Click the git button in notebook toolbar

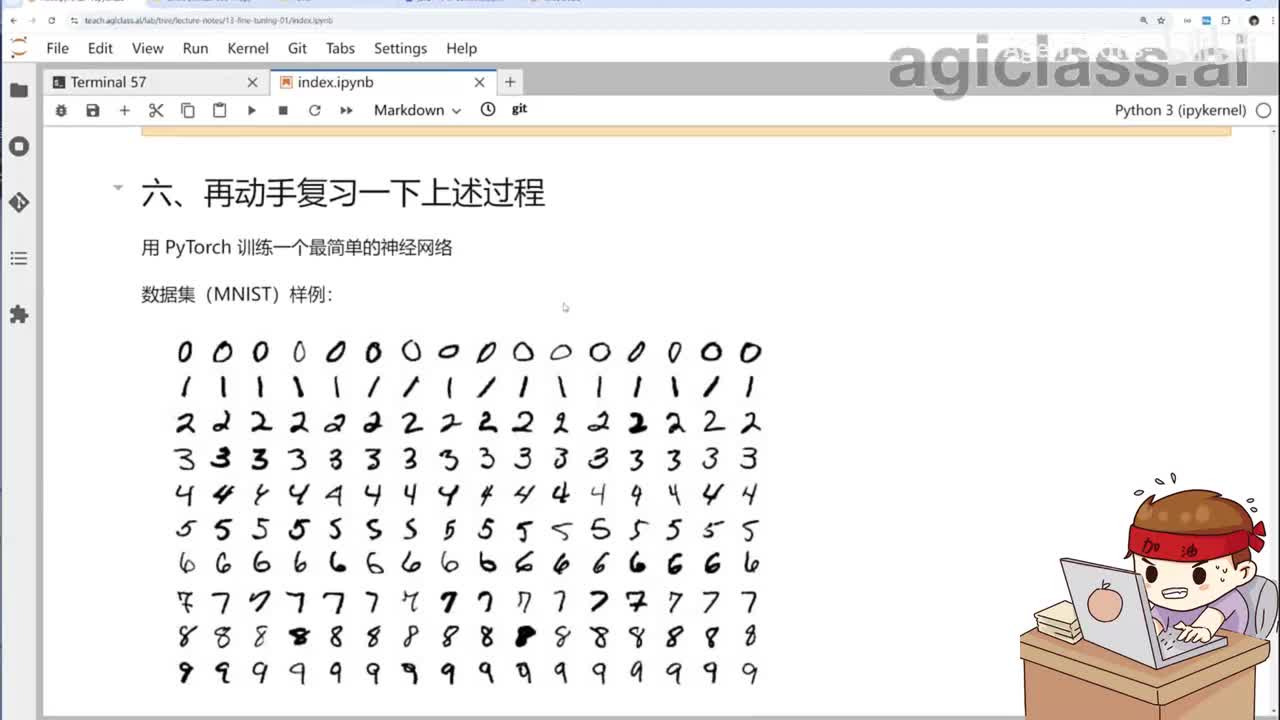point(519,109)
